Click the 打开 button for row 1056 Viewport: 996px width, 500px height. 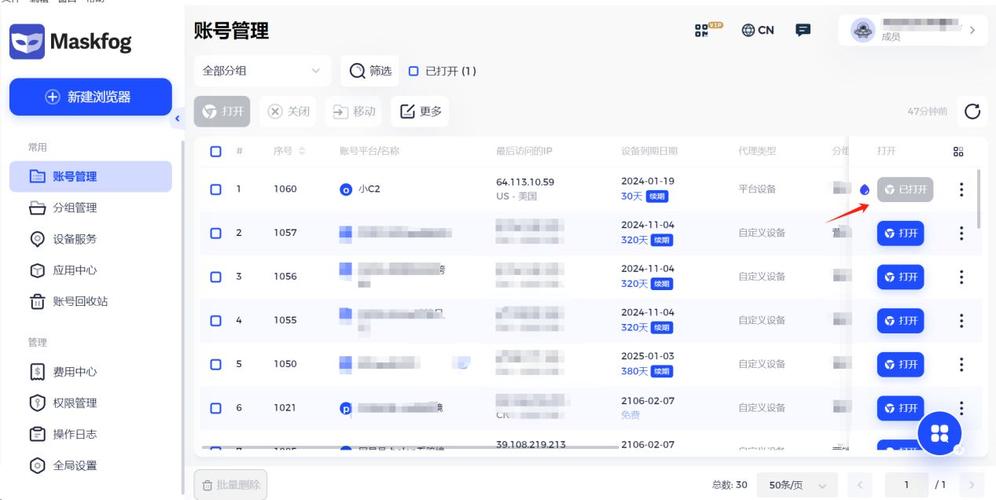(x=901, y=277)
